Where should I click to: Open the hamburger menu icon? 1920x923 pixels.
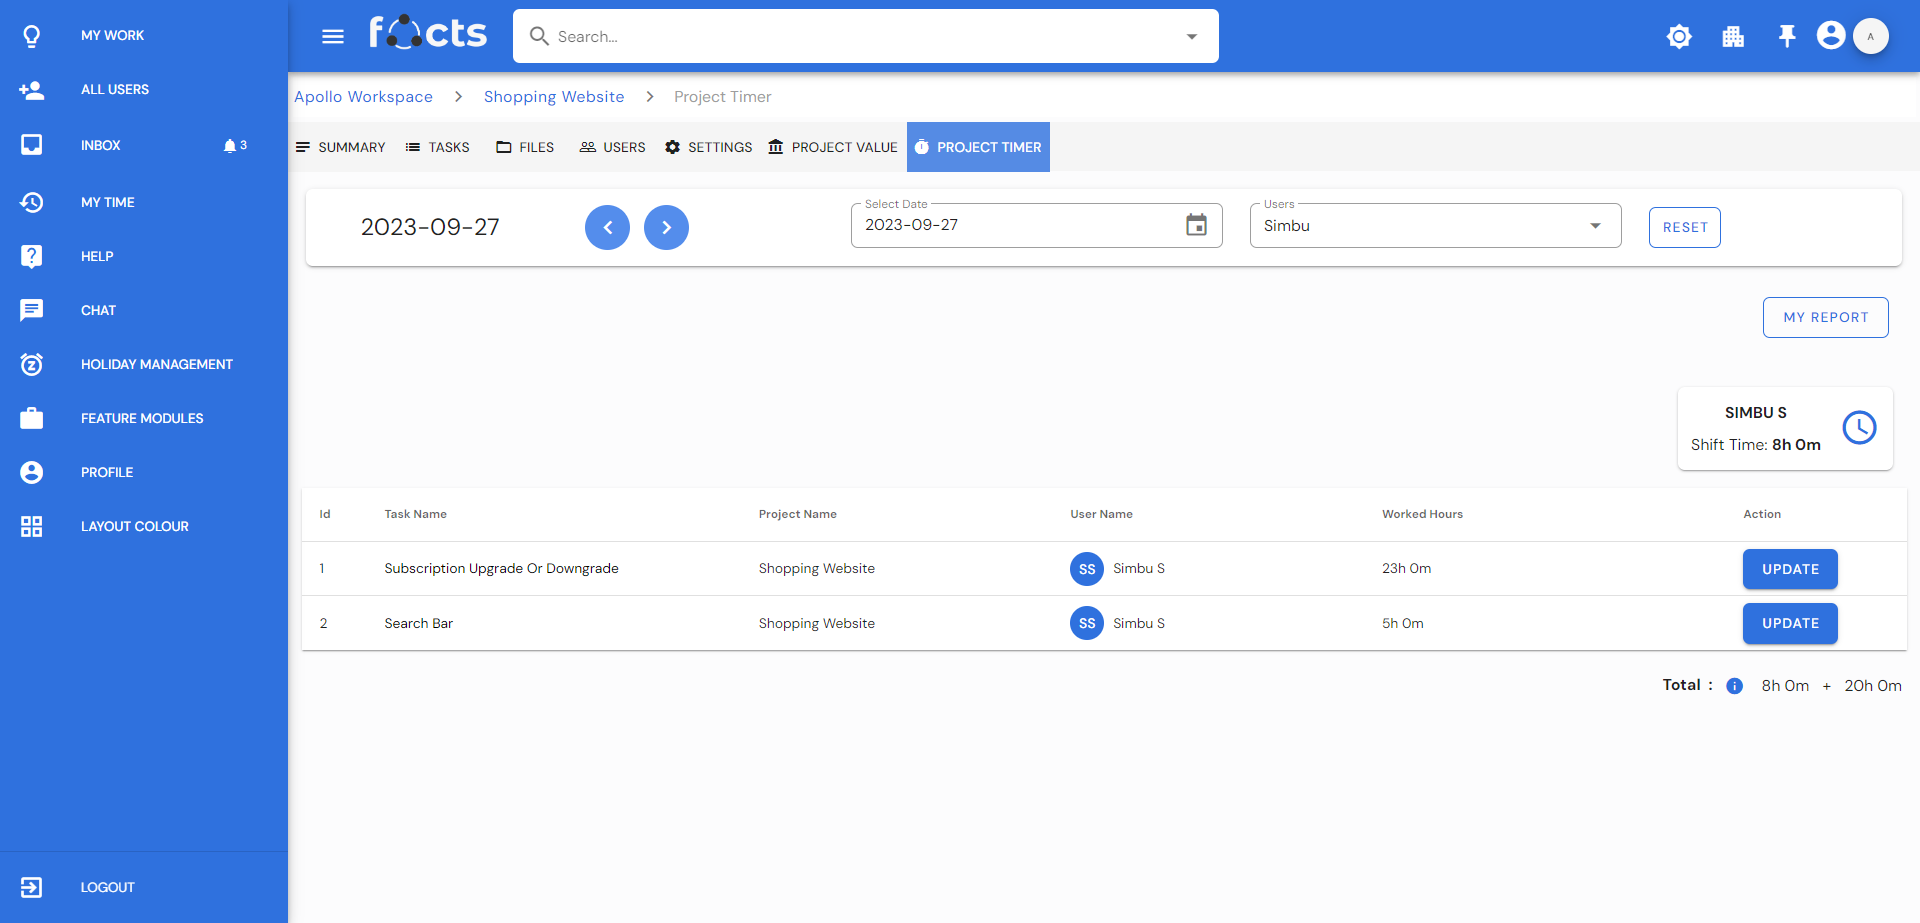click(333, 37)
